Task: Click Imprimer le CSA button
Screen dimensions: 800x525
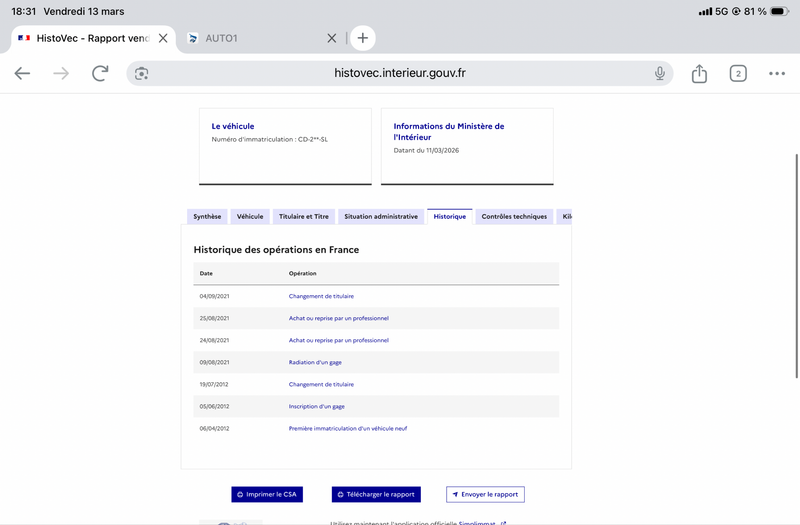Action: click(x=267, y=494)
